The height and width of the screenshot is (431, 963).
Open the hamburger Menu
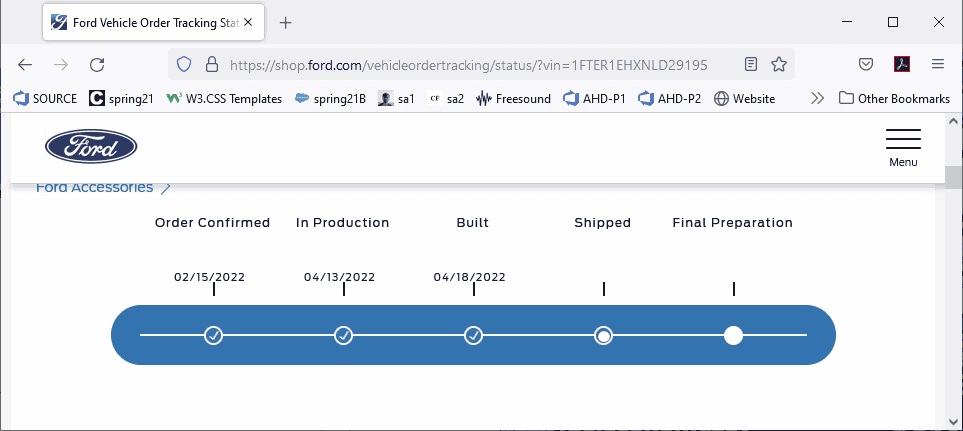[903, 148]
